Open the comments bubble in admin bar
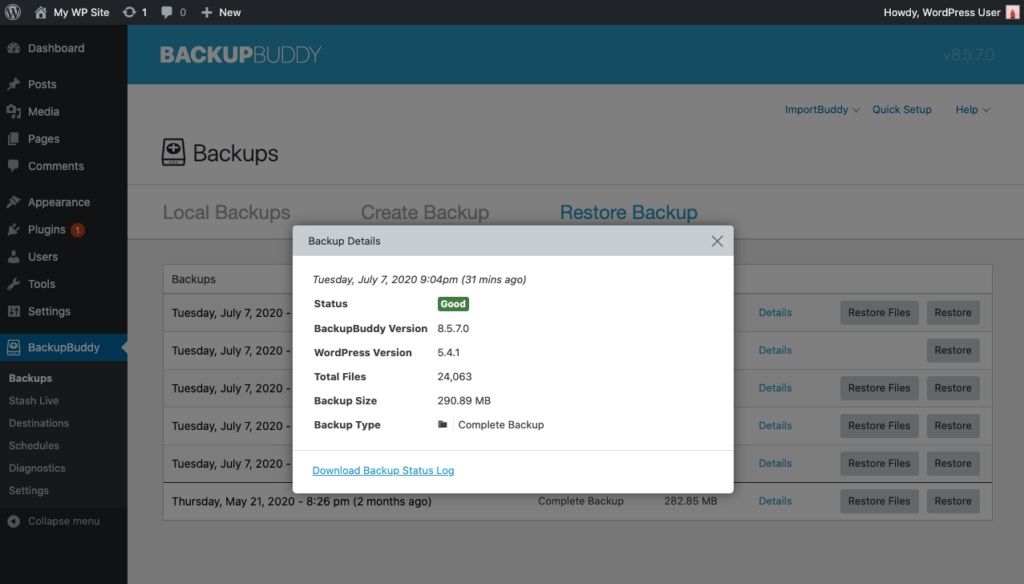The width and height of the screenshot is (1024, 584). 167,12
